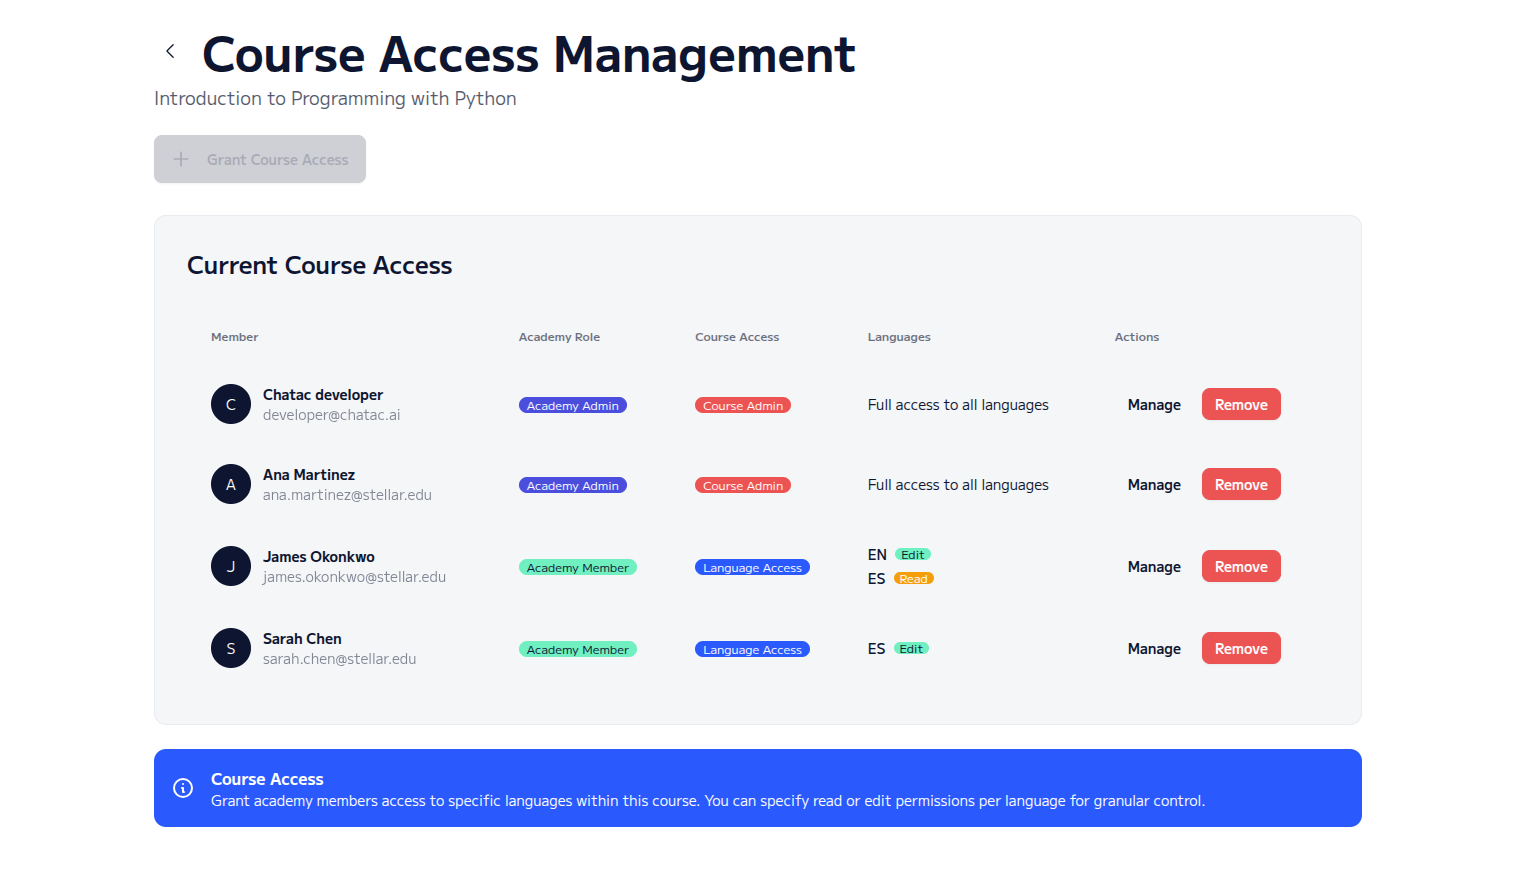The height and width of the screenshot is (877, 1514).
Task: Click the info icon in the Course Access banner
Action: coord(182,788)
